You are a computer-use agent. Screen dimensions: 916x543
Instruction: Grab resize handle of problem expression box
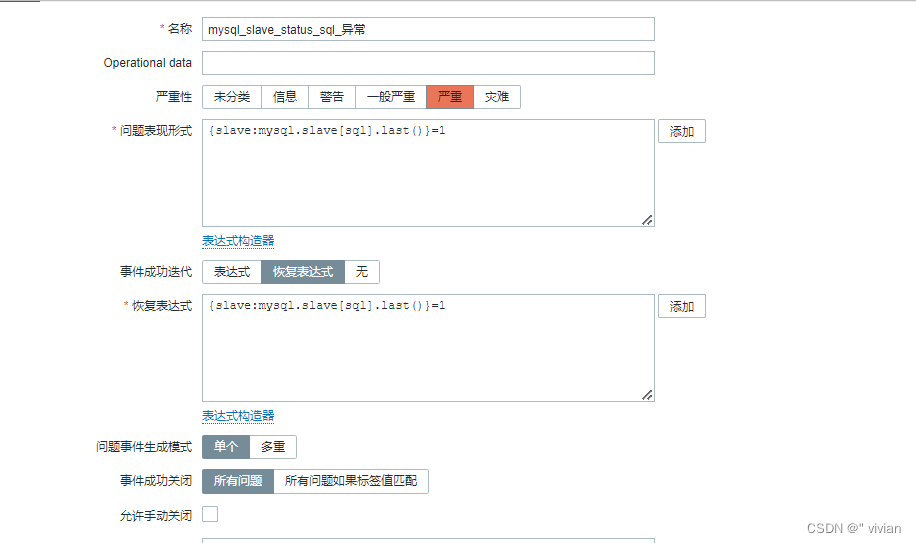(647, 220)
